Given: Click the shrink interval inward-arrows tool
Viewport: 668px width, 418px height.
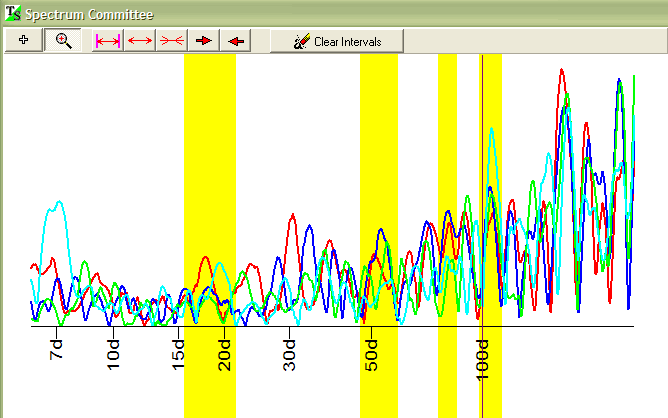Looking at the screenshot, I should (x=172, y=41).
